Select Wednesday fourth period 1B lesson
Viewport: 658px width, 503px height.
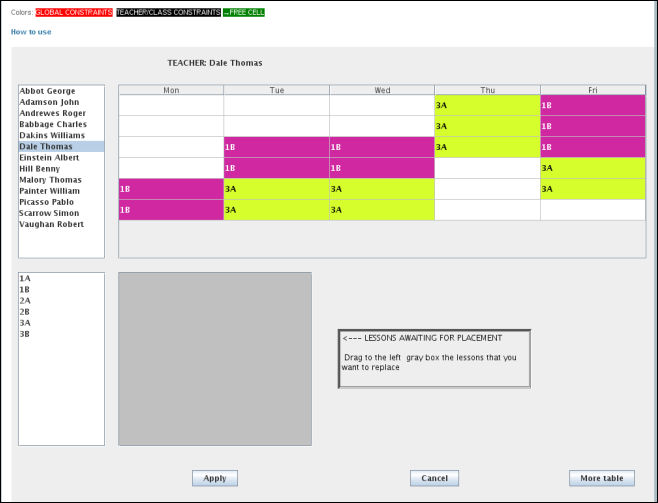(x=382, y=168)
